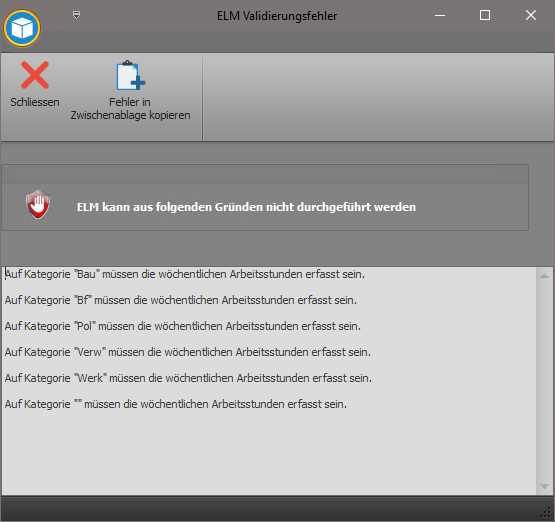Viewport: 555px width, 522px height.
Task: Click the scrollbar up arrow
Action: tap(544, 276)
